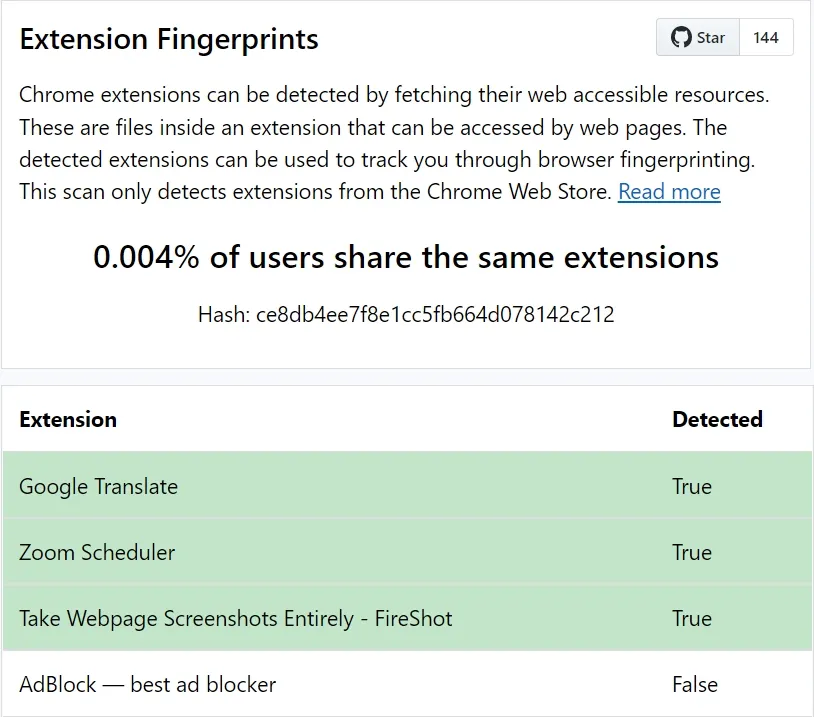
Task: Click the word Star beside octocat
Action: [711, 37]
